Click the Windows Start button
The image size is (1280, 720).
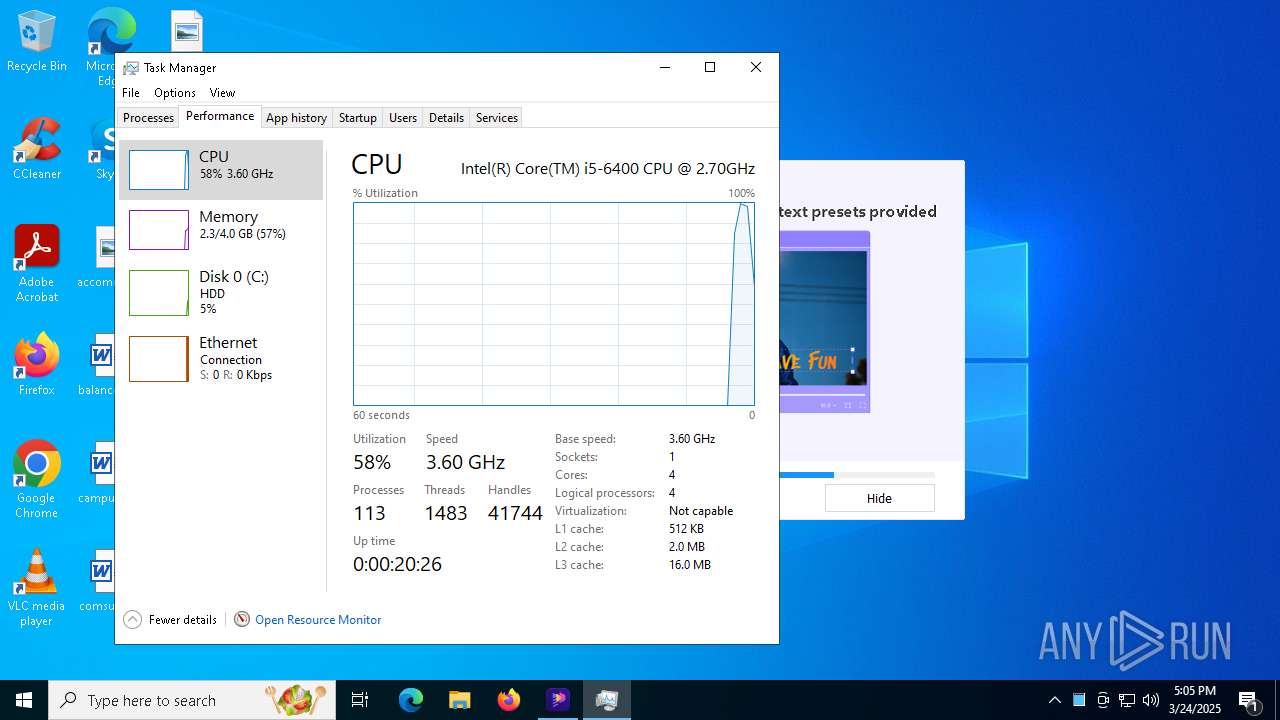pos(24,700)
